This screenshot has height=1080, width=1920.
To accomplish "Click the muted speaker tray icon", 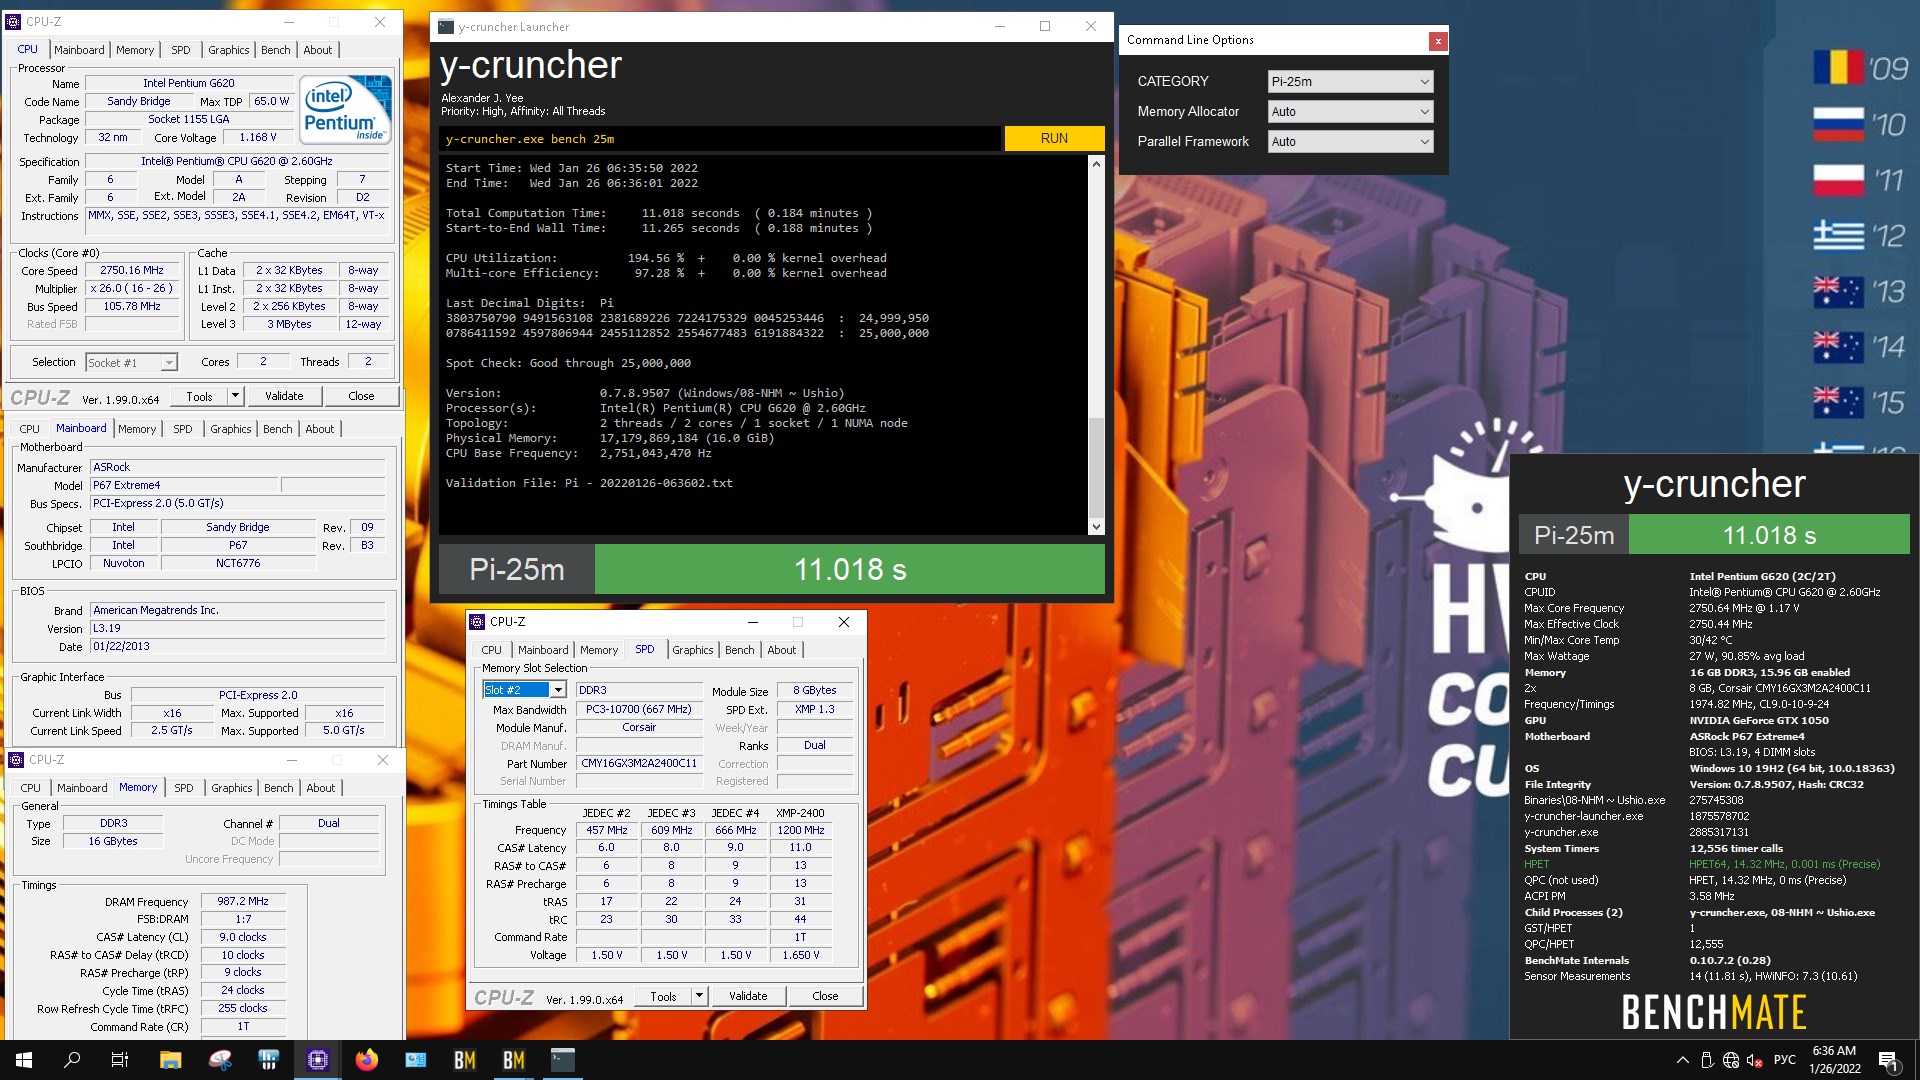I will coord(1754,1060).
